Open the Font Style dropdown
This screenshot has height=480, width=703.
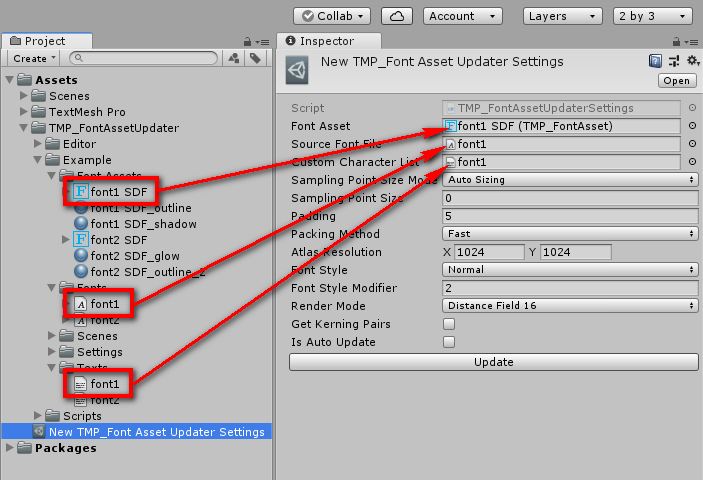570,269
